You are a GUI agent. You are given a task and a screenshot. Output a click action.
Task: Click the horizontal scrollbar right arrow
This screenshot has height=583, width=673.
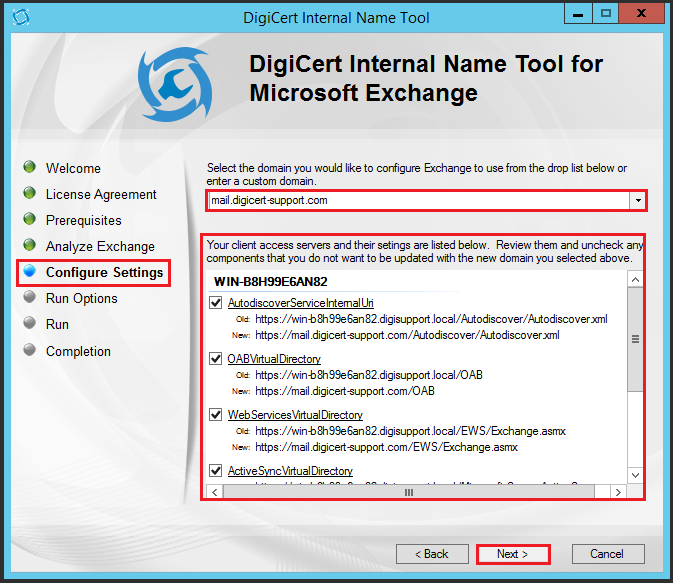618,492
